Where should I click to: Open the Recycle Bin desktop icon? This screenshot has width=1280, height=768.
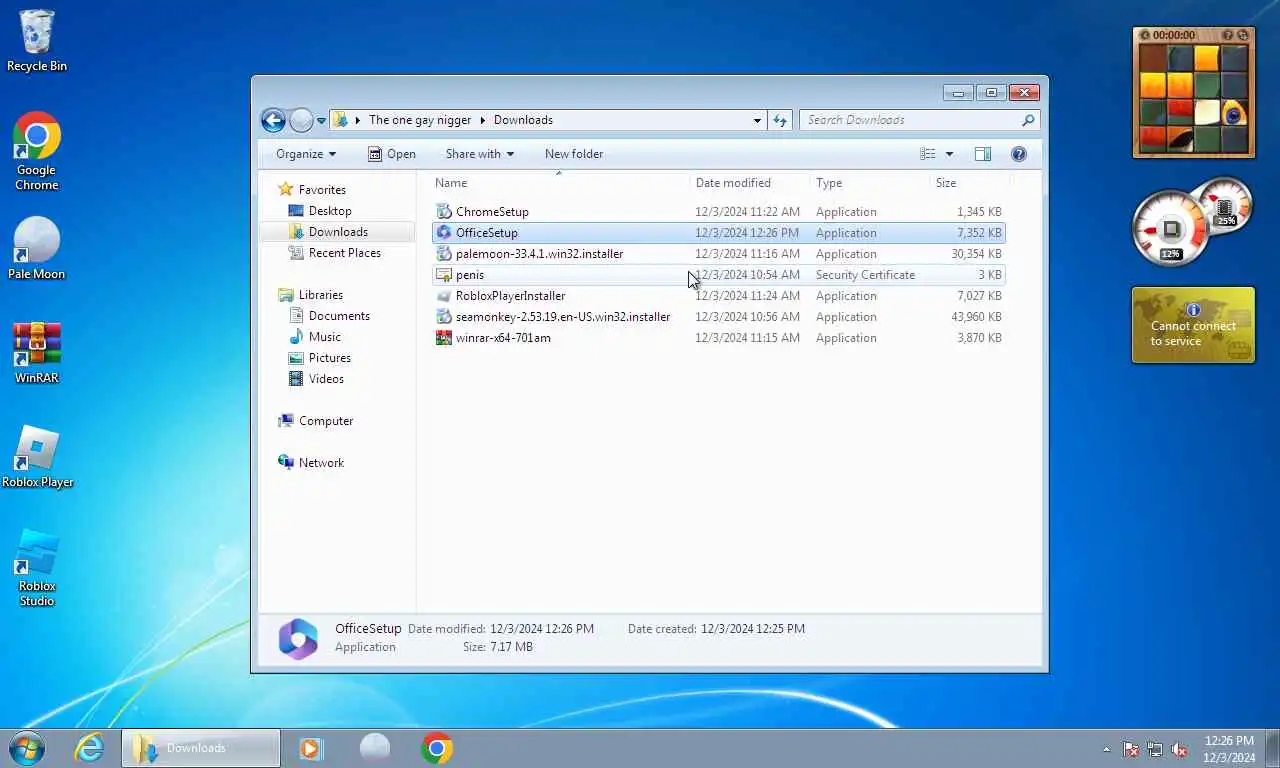click(37, 40)
